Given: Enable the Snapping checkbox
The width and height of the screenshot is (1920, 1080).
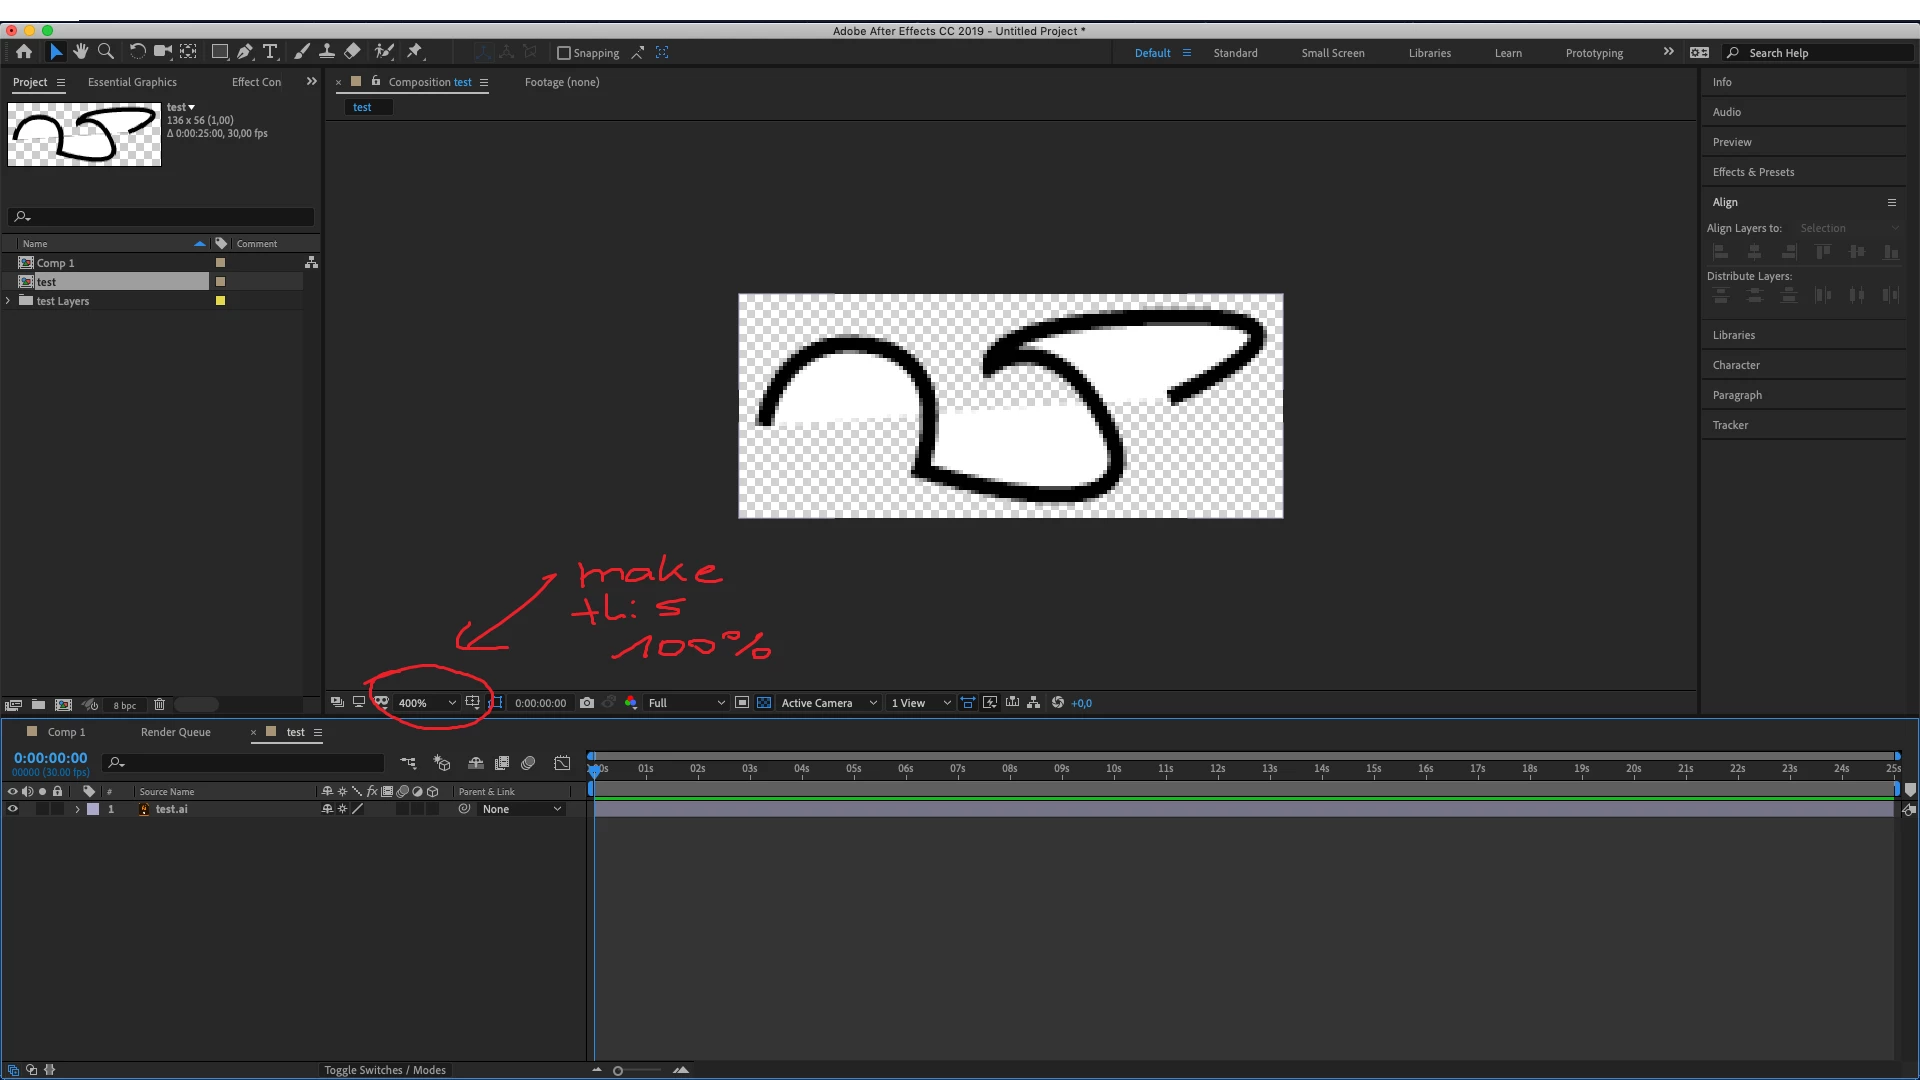Looking at the screenshot, I should pyautogui.click(x=564, y=53).
